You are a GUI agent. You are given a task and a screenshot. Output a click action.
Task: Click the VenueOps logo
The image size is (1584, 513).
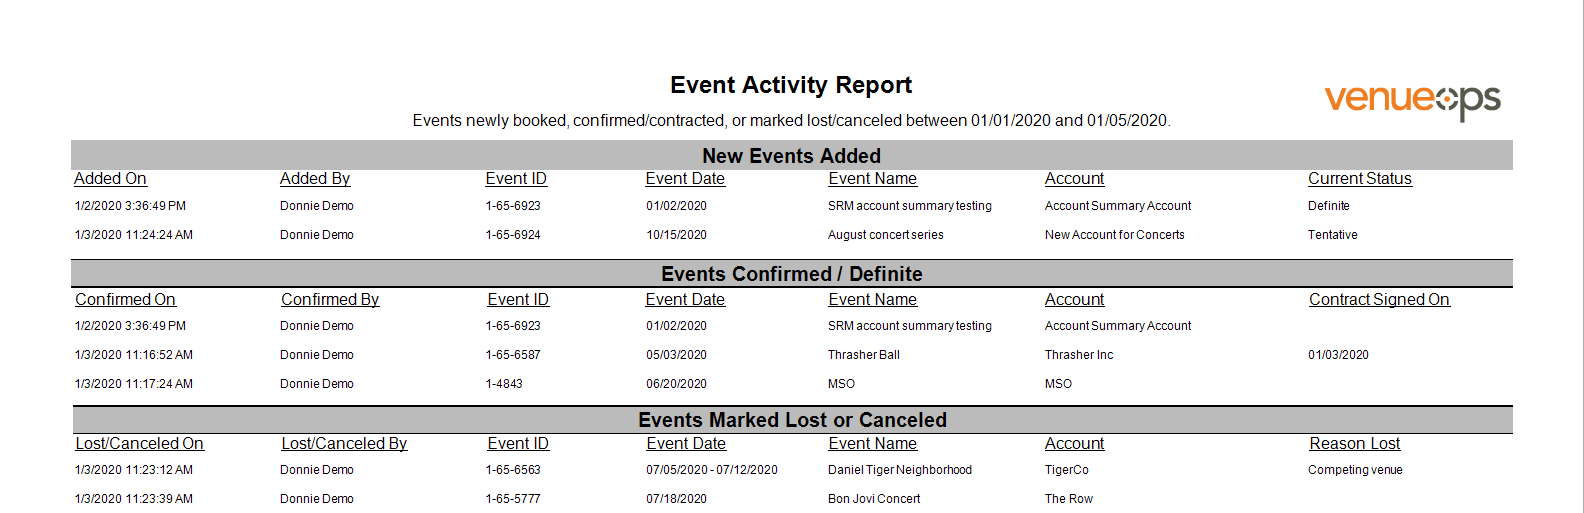click(x=1412, y=101)
